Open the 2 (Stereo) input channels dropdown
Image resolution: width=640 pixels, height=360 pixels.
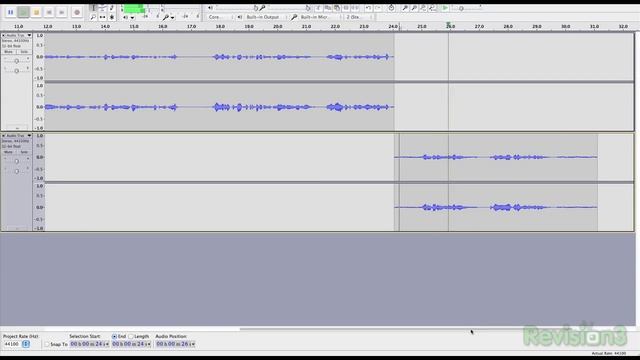(x=358, y=17)
